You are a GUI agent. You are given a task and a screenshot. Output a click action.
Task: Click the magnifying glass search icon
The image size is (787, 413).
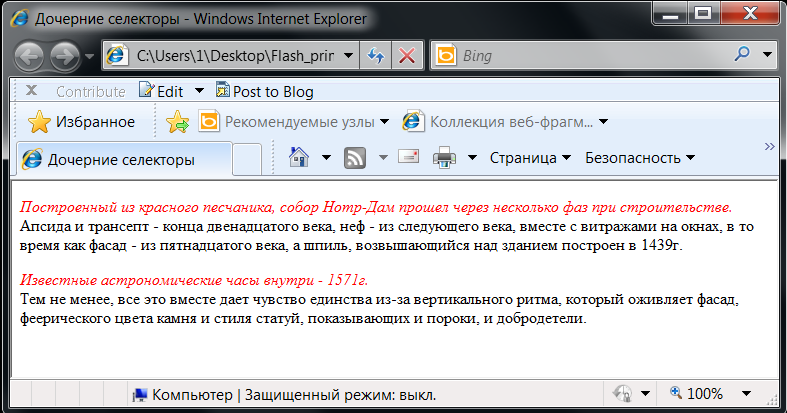[742, 54]
